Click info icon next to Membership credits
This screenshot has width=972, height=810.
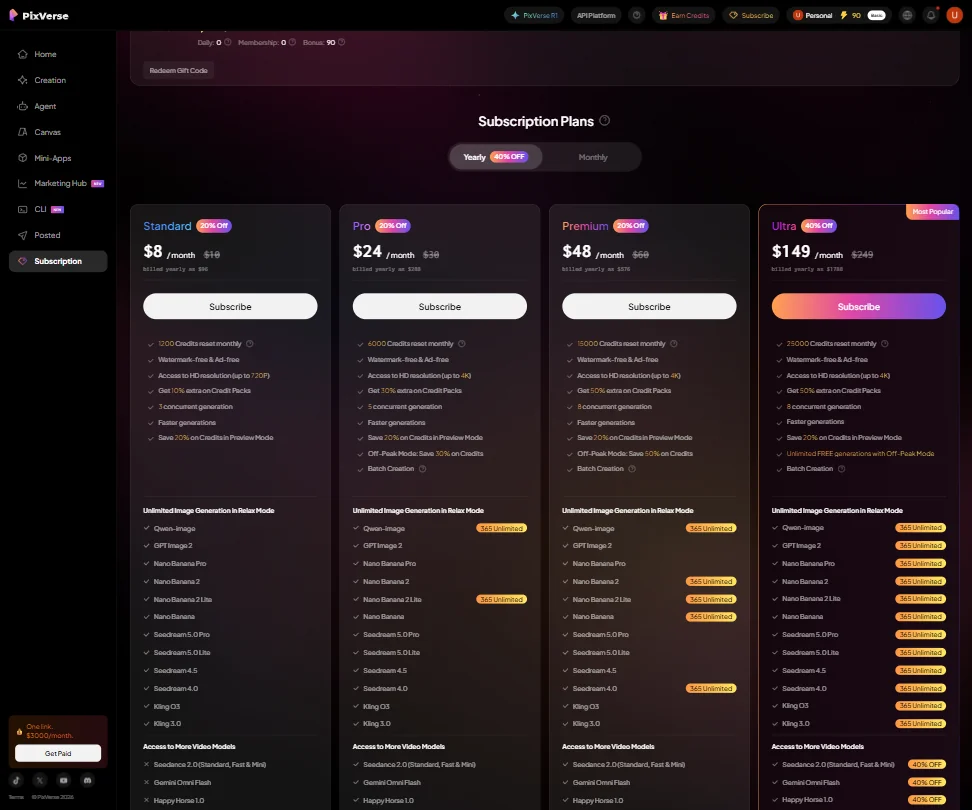pos(292,42)
